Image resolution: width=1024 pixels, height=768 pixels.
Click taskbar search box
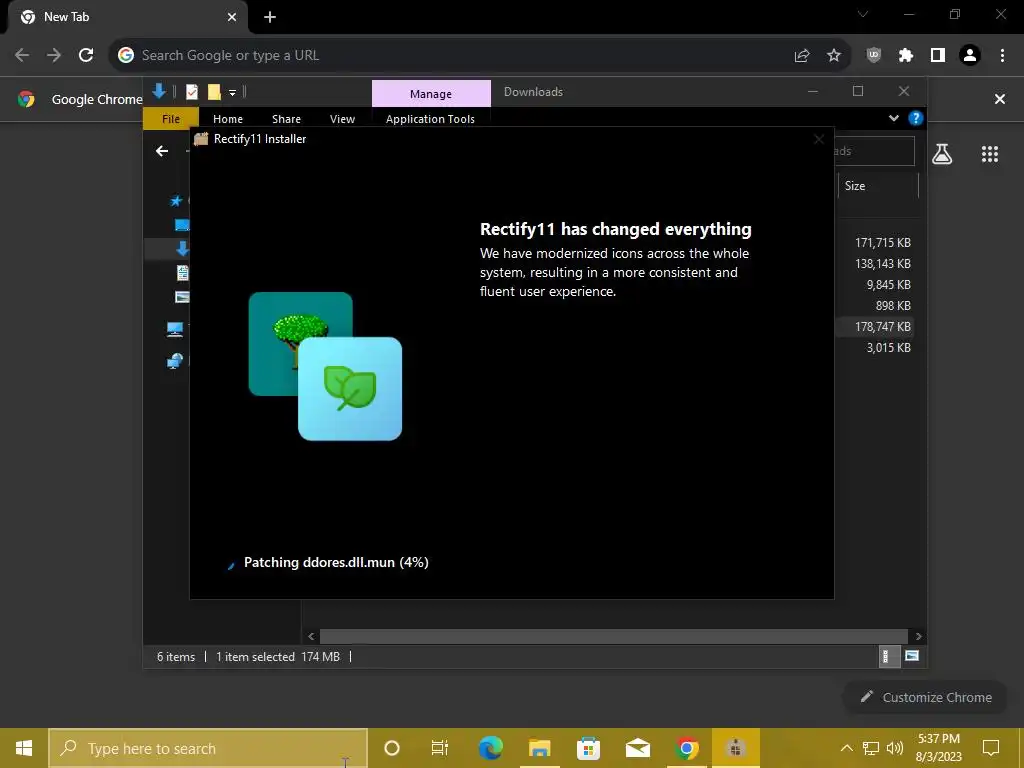click(208, 748)
